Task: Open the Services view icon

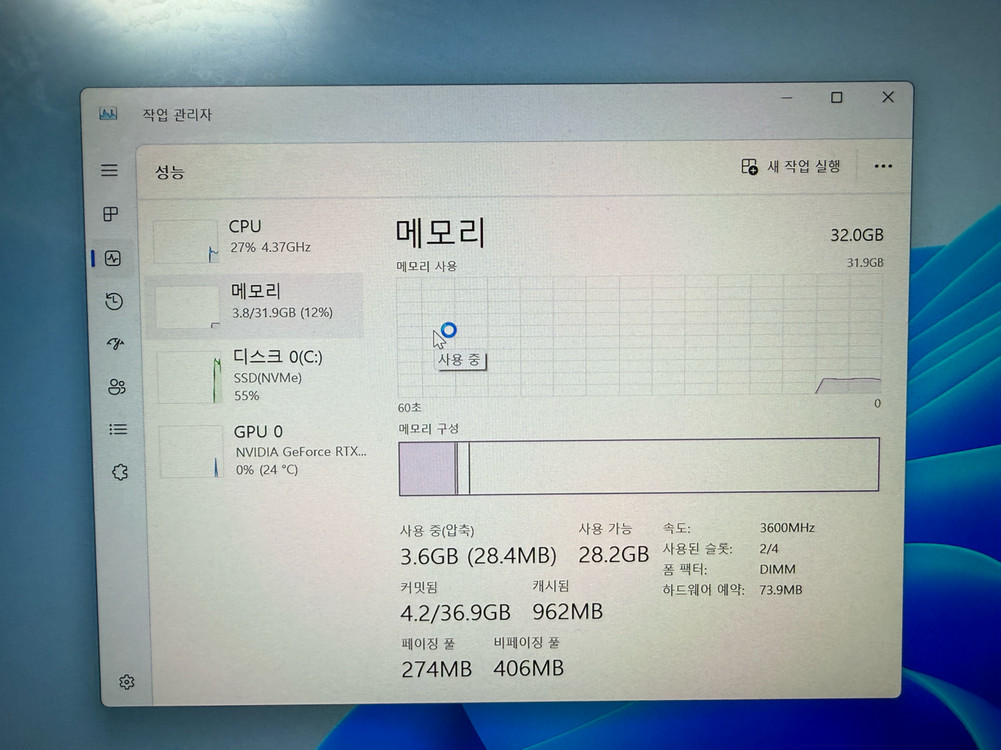Action: [x=120, y=471]
